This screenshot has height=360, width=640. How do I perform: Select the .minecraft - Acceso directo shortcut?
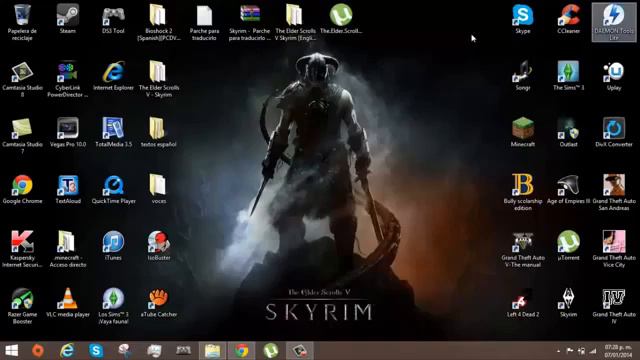tap(68, 249)
